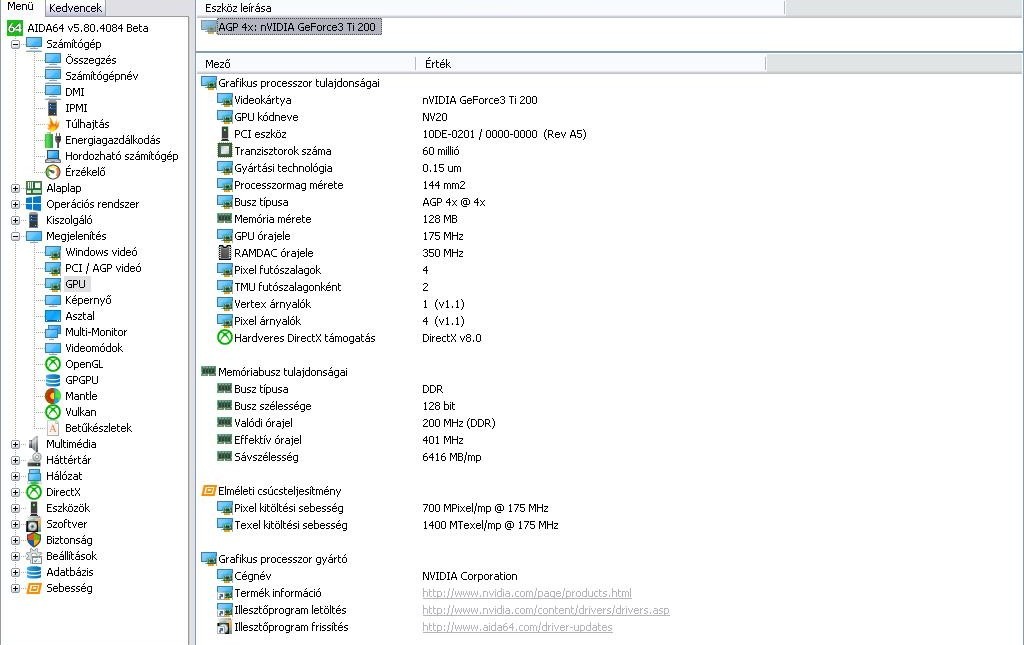The image size is (1024, 645).
Task: Switch to the Menü tab
Action: pyautogui.click(x=21, y=7)
